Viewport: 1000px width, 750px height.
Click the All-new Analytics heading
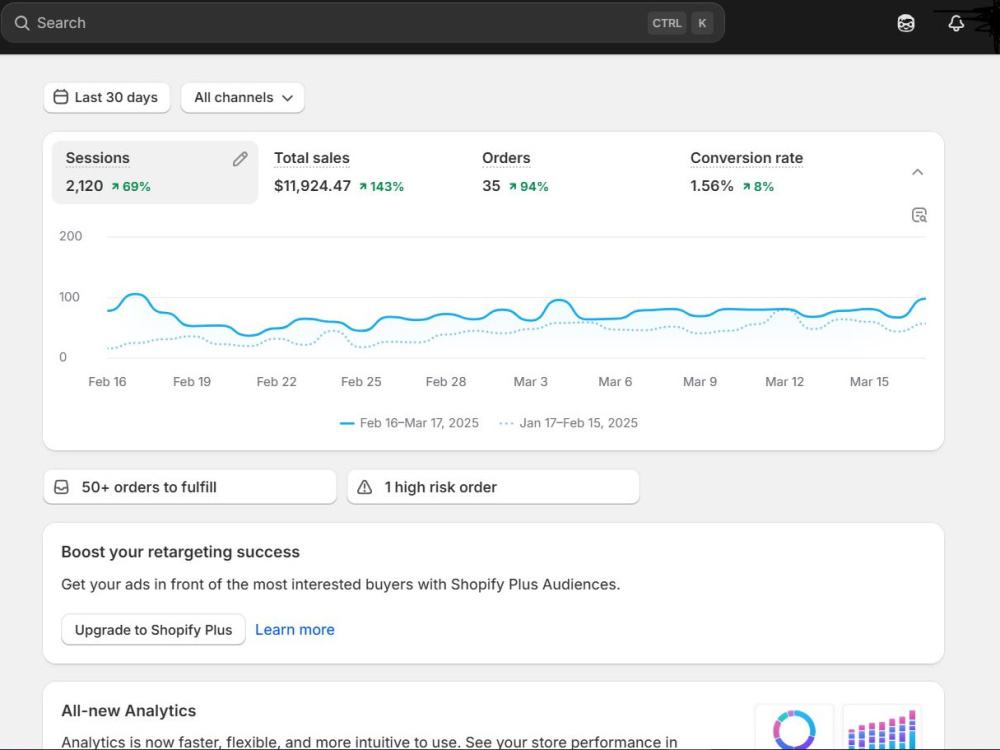coord(129,710)
